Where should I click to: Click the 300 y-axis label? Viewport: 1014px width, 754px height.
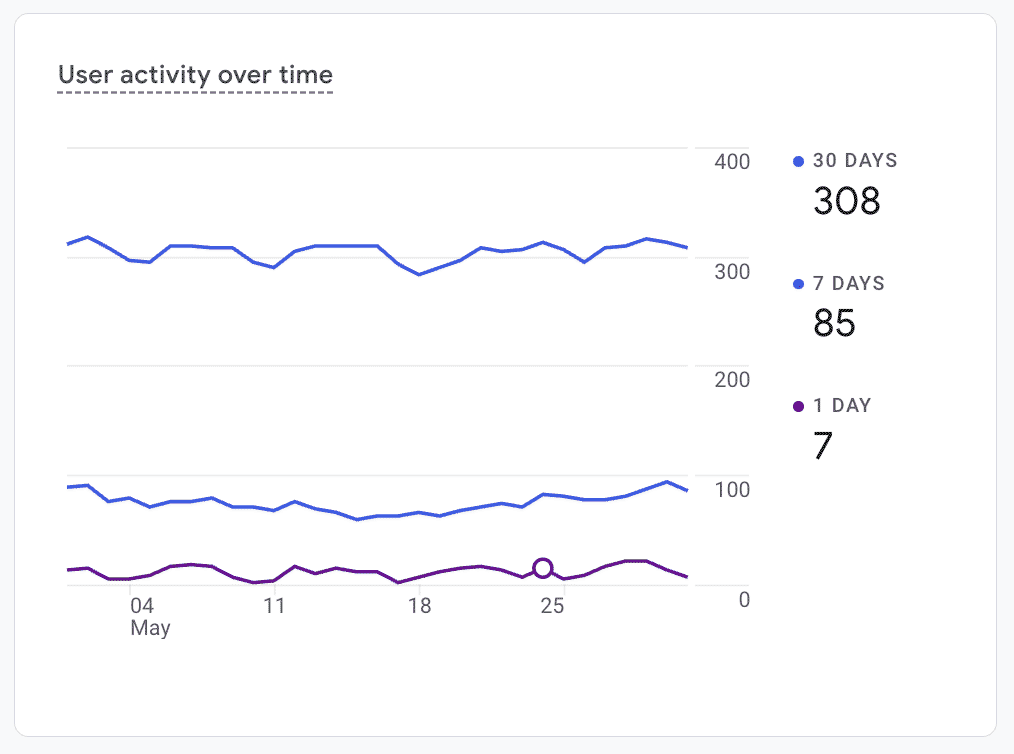pos(733,272)
